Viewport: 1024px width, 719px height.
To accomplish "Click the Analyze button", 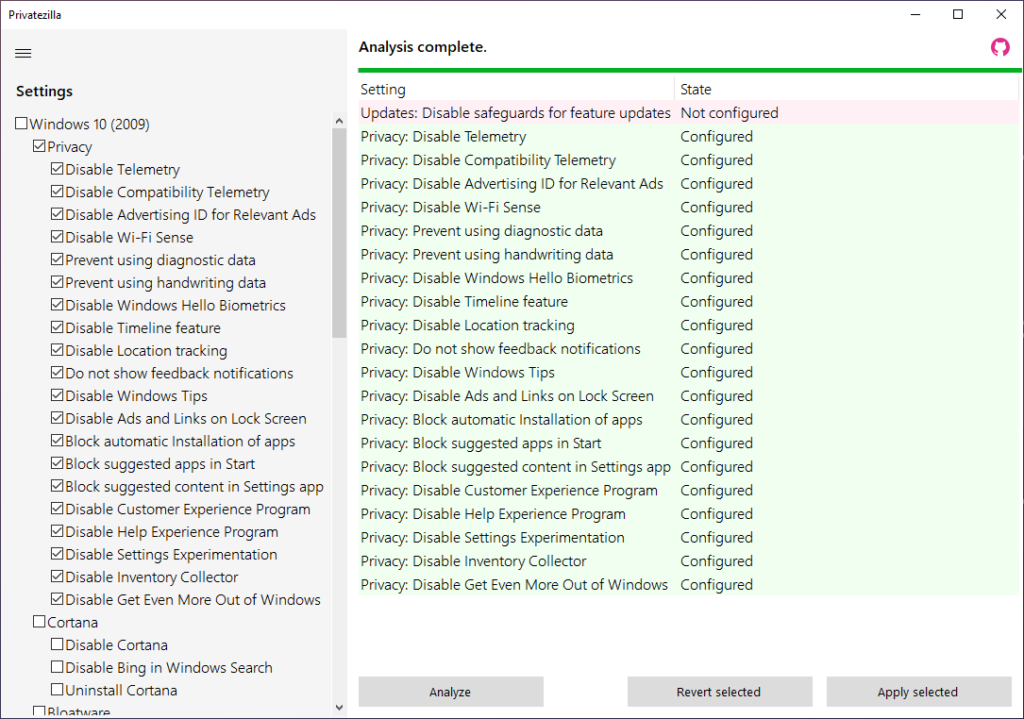I will 450,692.
